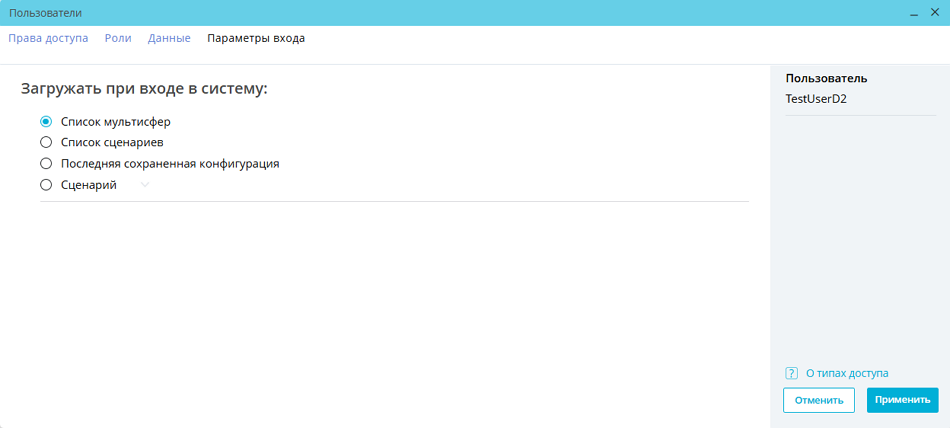Expand the Сценарий dropdown chevron

point(144,185)
